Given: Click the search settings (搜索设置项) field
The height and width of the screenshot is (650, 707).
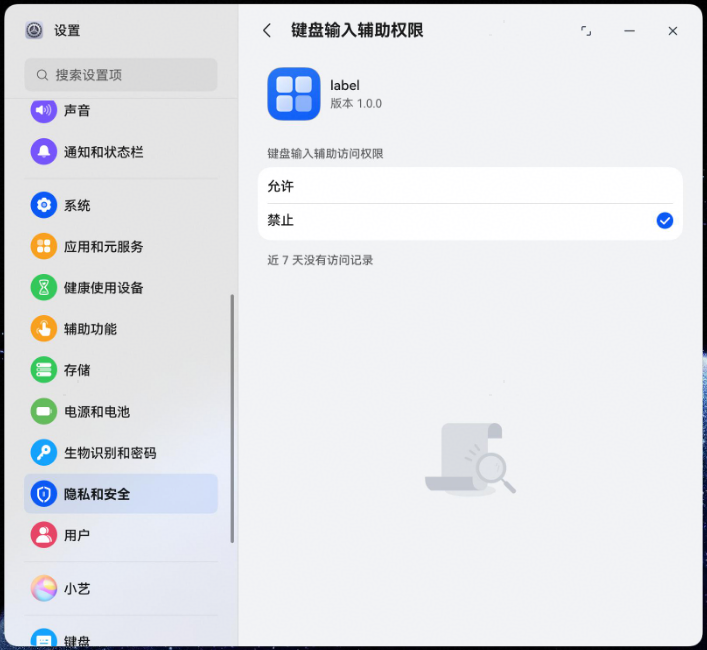Looking at the screenshot, I should click(x=121, y=75).
